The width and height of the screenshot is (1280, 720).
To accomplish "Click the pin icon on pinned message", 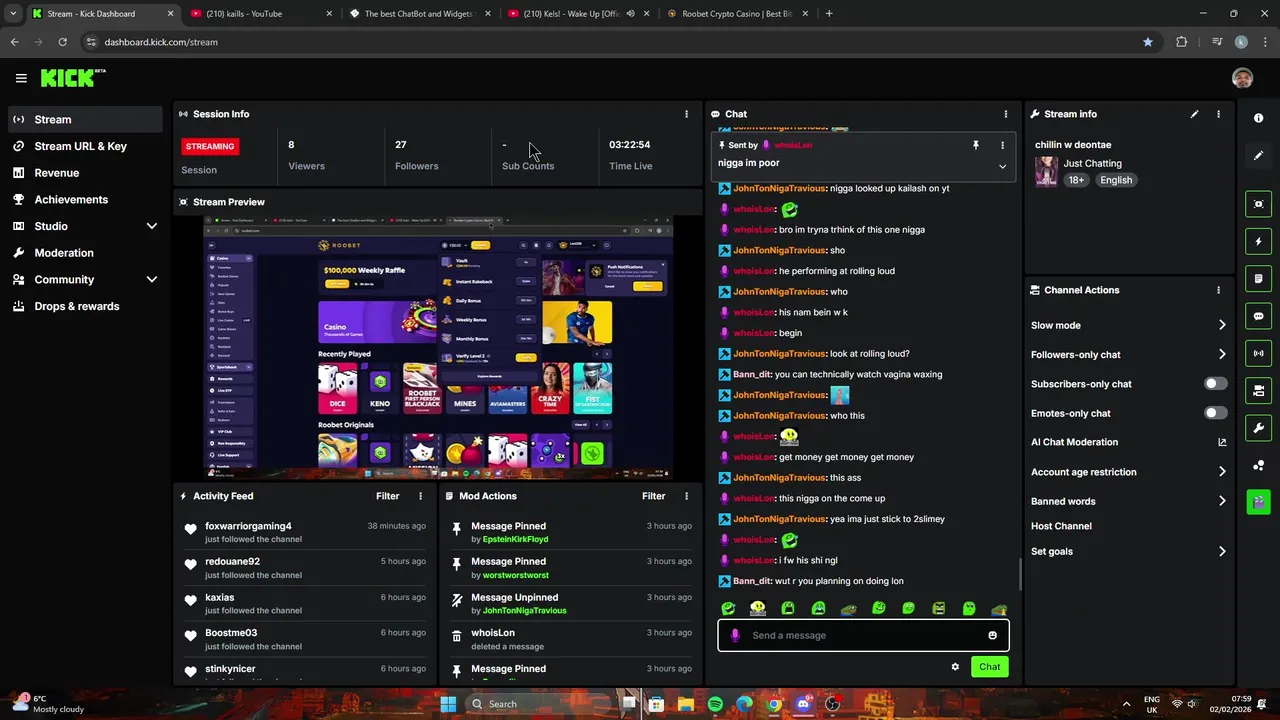I will coord(976,145).
